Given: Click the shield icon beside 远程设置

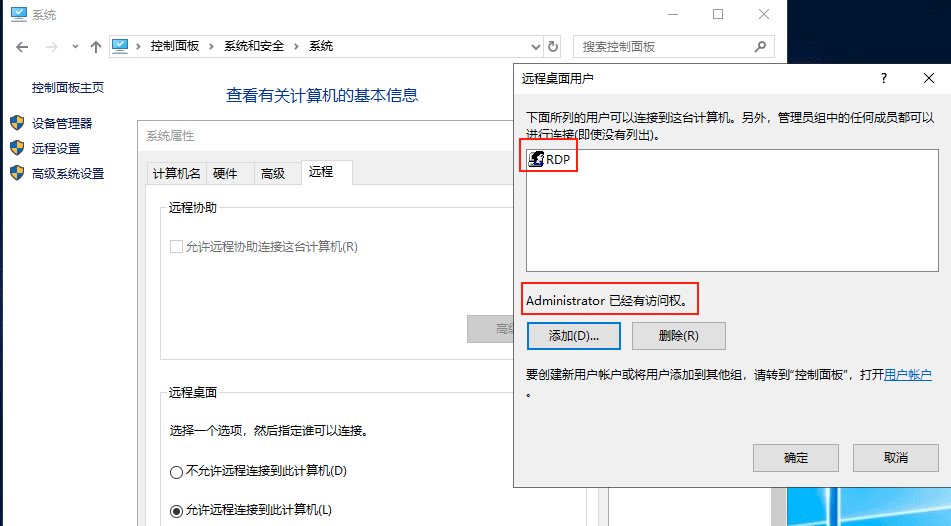Looking at the screenshot, I should [x=17, y=148].
